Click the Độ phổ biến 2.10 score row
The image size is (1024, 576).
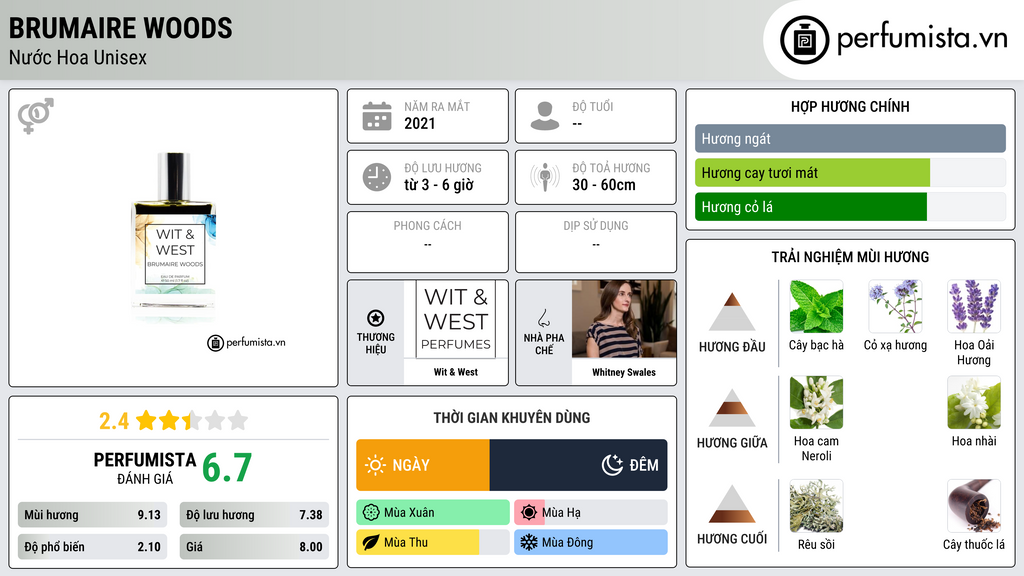pos(92,547)
